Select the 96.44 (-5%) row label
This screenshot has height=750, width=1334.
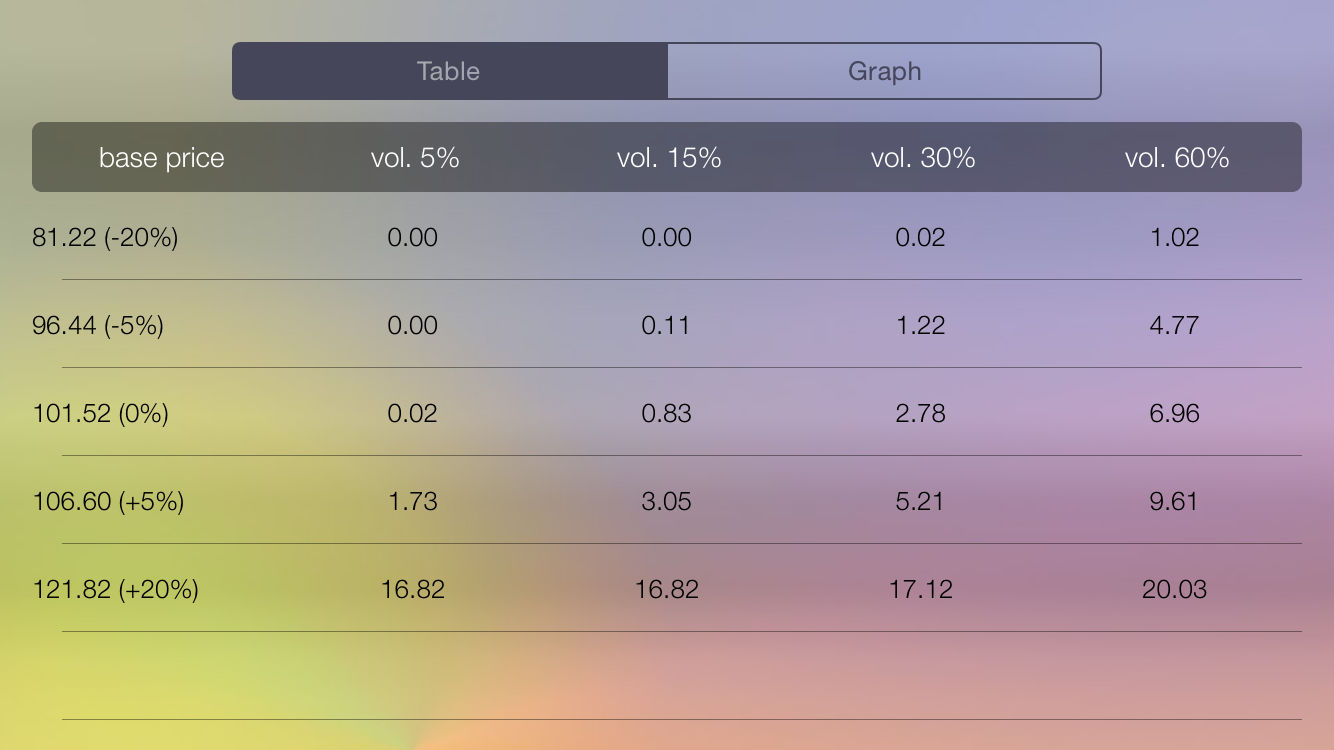click(x=96, y=325)
